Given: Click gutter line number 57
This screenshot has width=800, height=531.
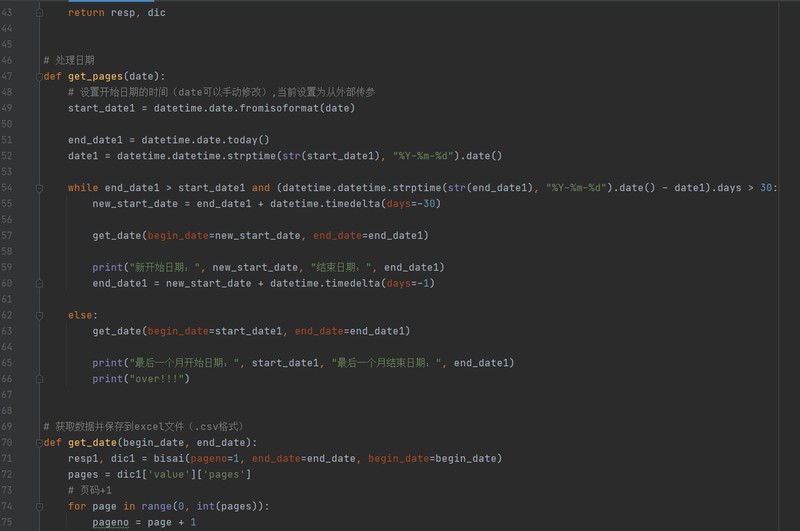Looking at the screenshot, I should click(x=7, y=236).
